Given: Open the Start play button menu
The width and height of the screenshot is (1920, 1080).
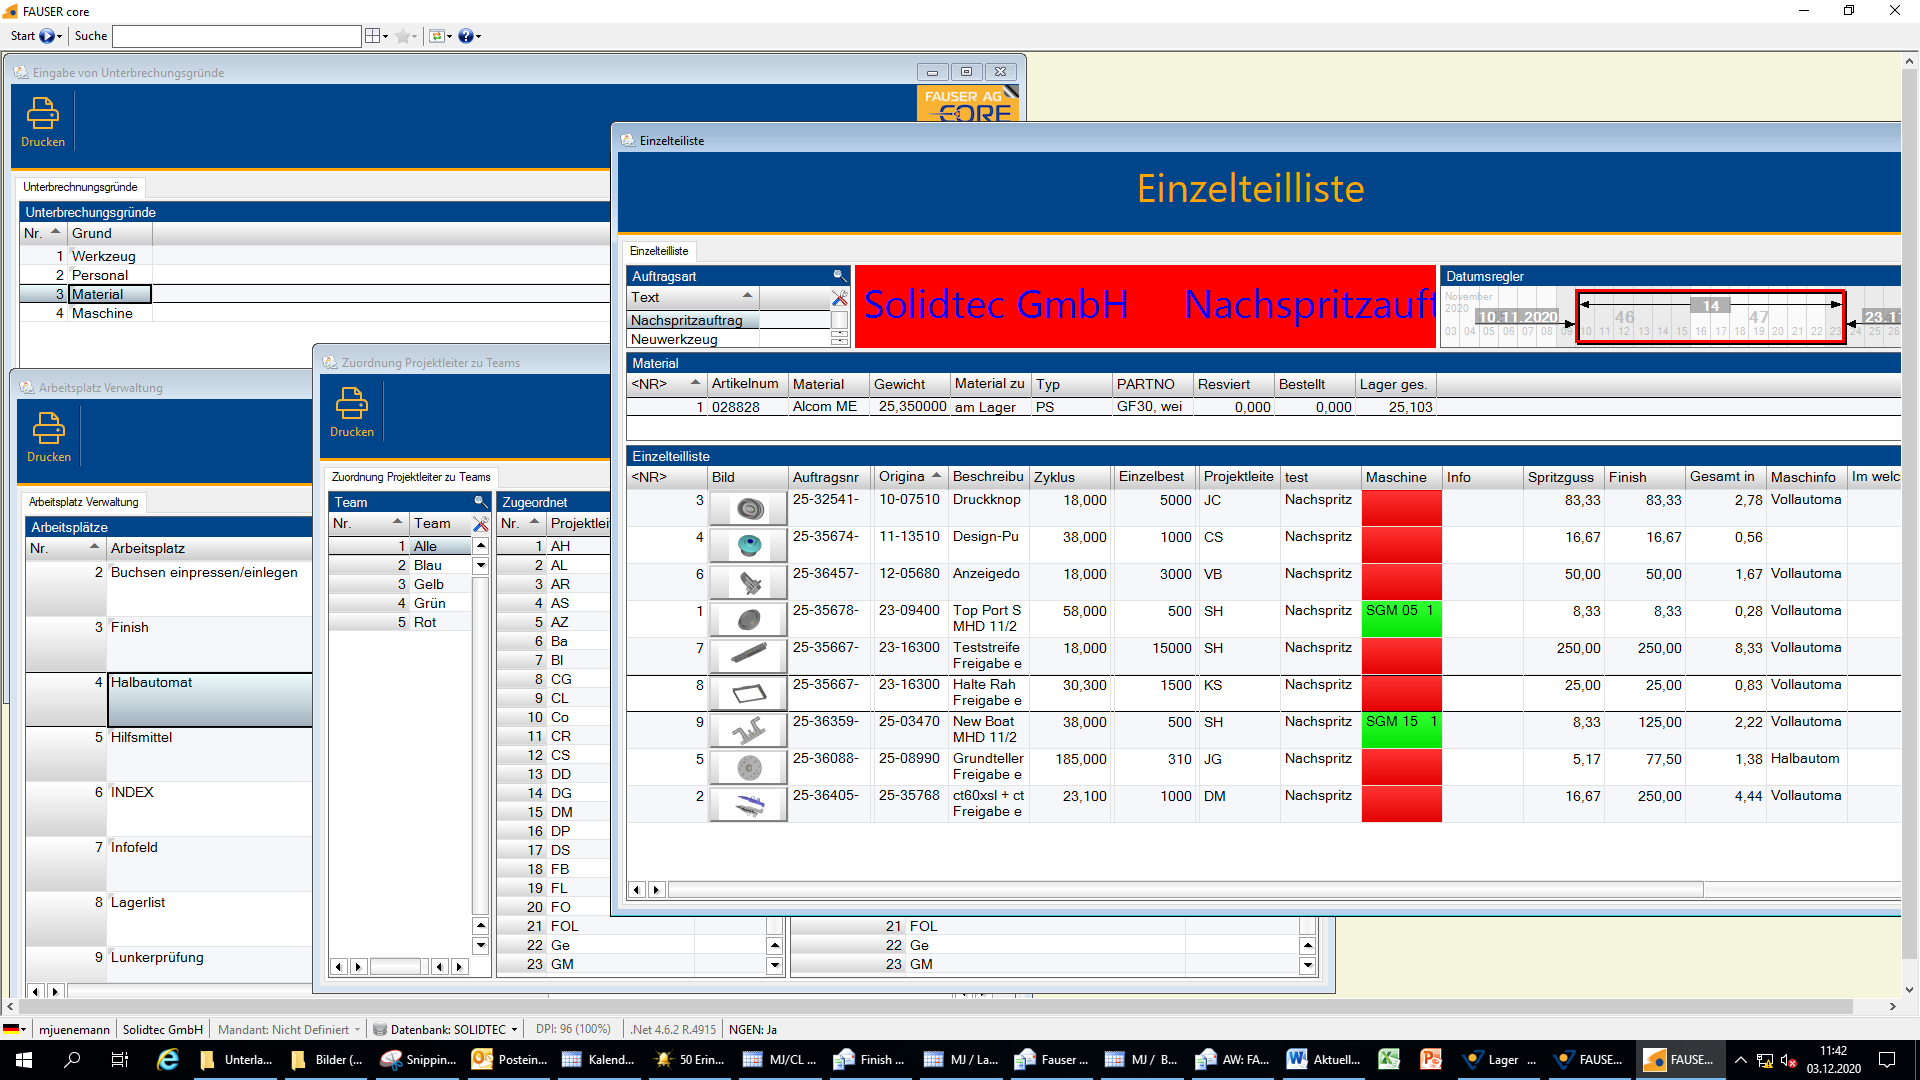Looking at the screenshot, I should tap(50, 36).
